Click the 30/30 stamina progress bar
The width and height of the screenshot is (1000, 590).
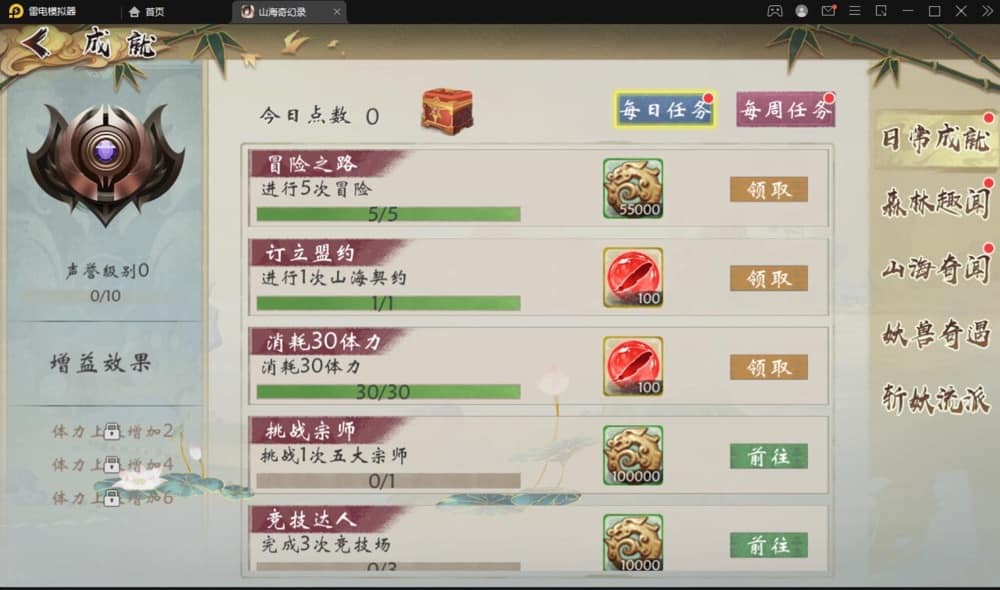click(x=388, y=392)
